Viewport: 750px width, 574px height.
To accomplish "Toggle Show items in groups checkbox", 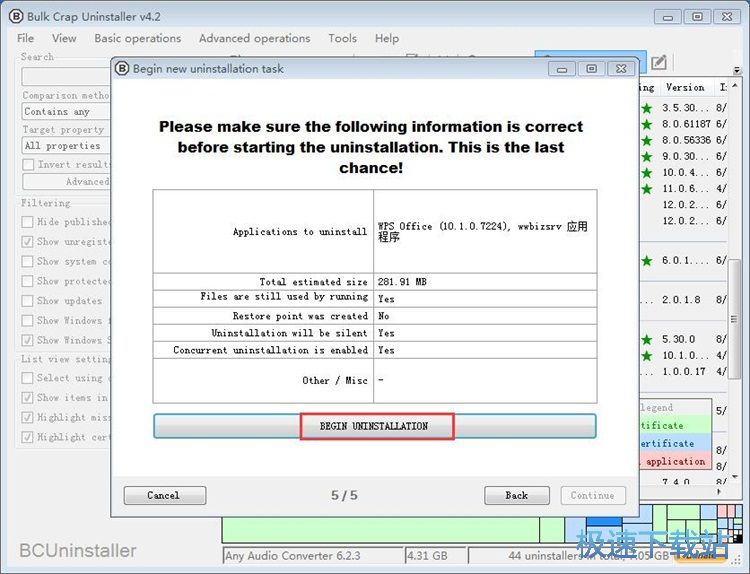I will [x=27, y=397].
